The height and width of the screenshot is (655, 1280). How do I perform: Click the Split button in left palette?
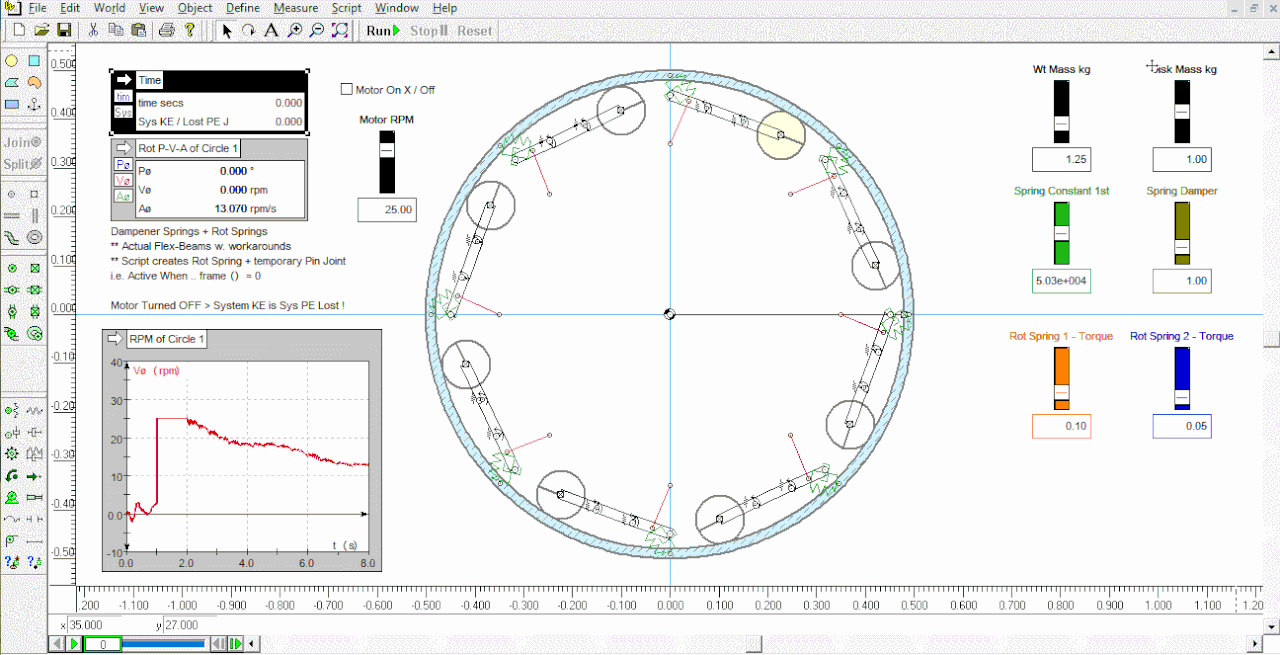(x=22, y=163)
